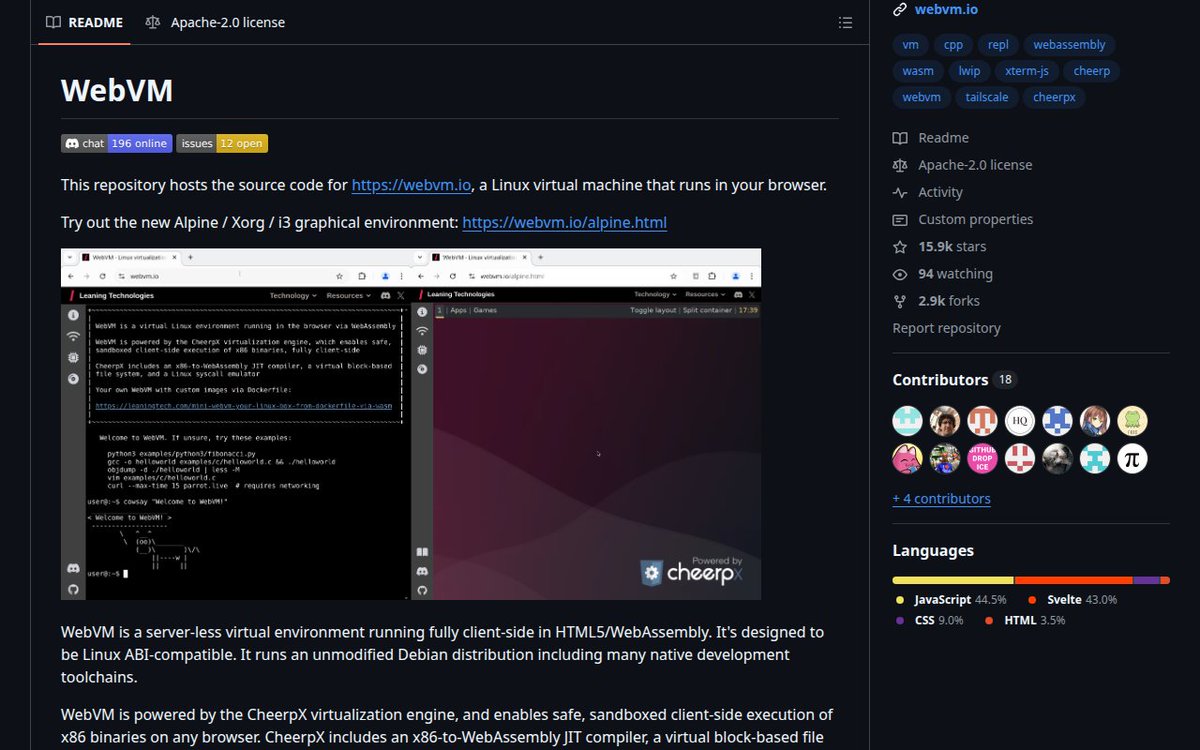
Task: Open the webvm.io/alpine.html link
Action: [563, 222]
